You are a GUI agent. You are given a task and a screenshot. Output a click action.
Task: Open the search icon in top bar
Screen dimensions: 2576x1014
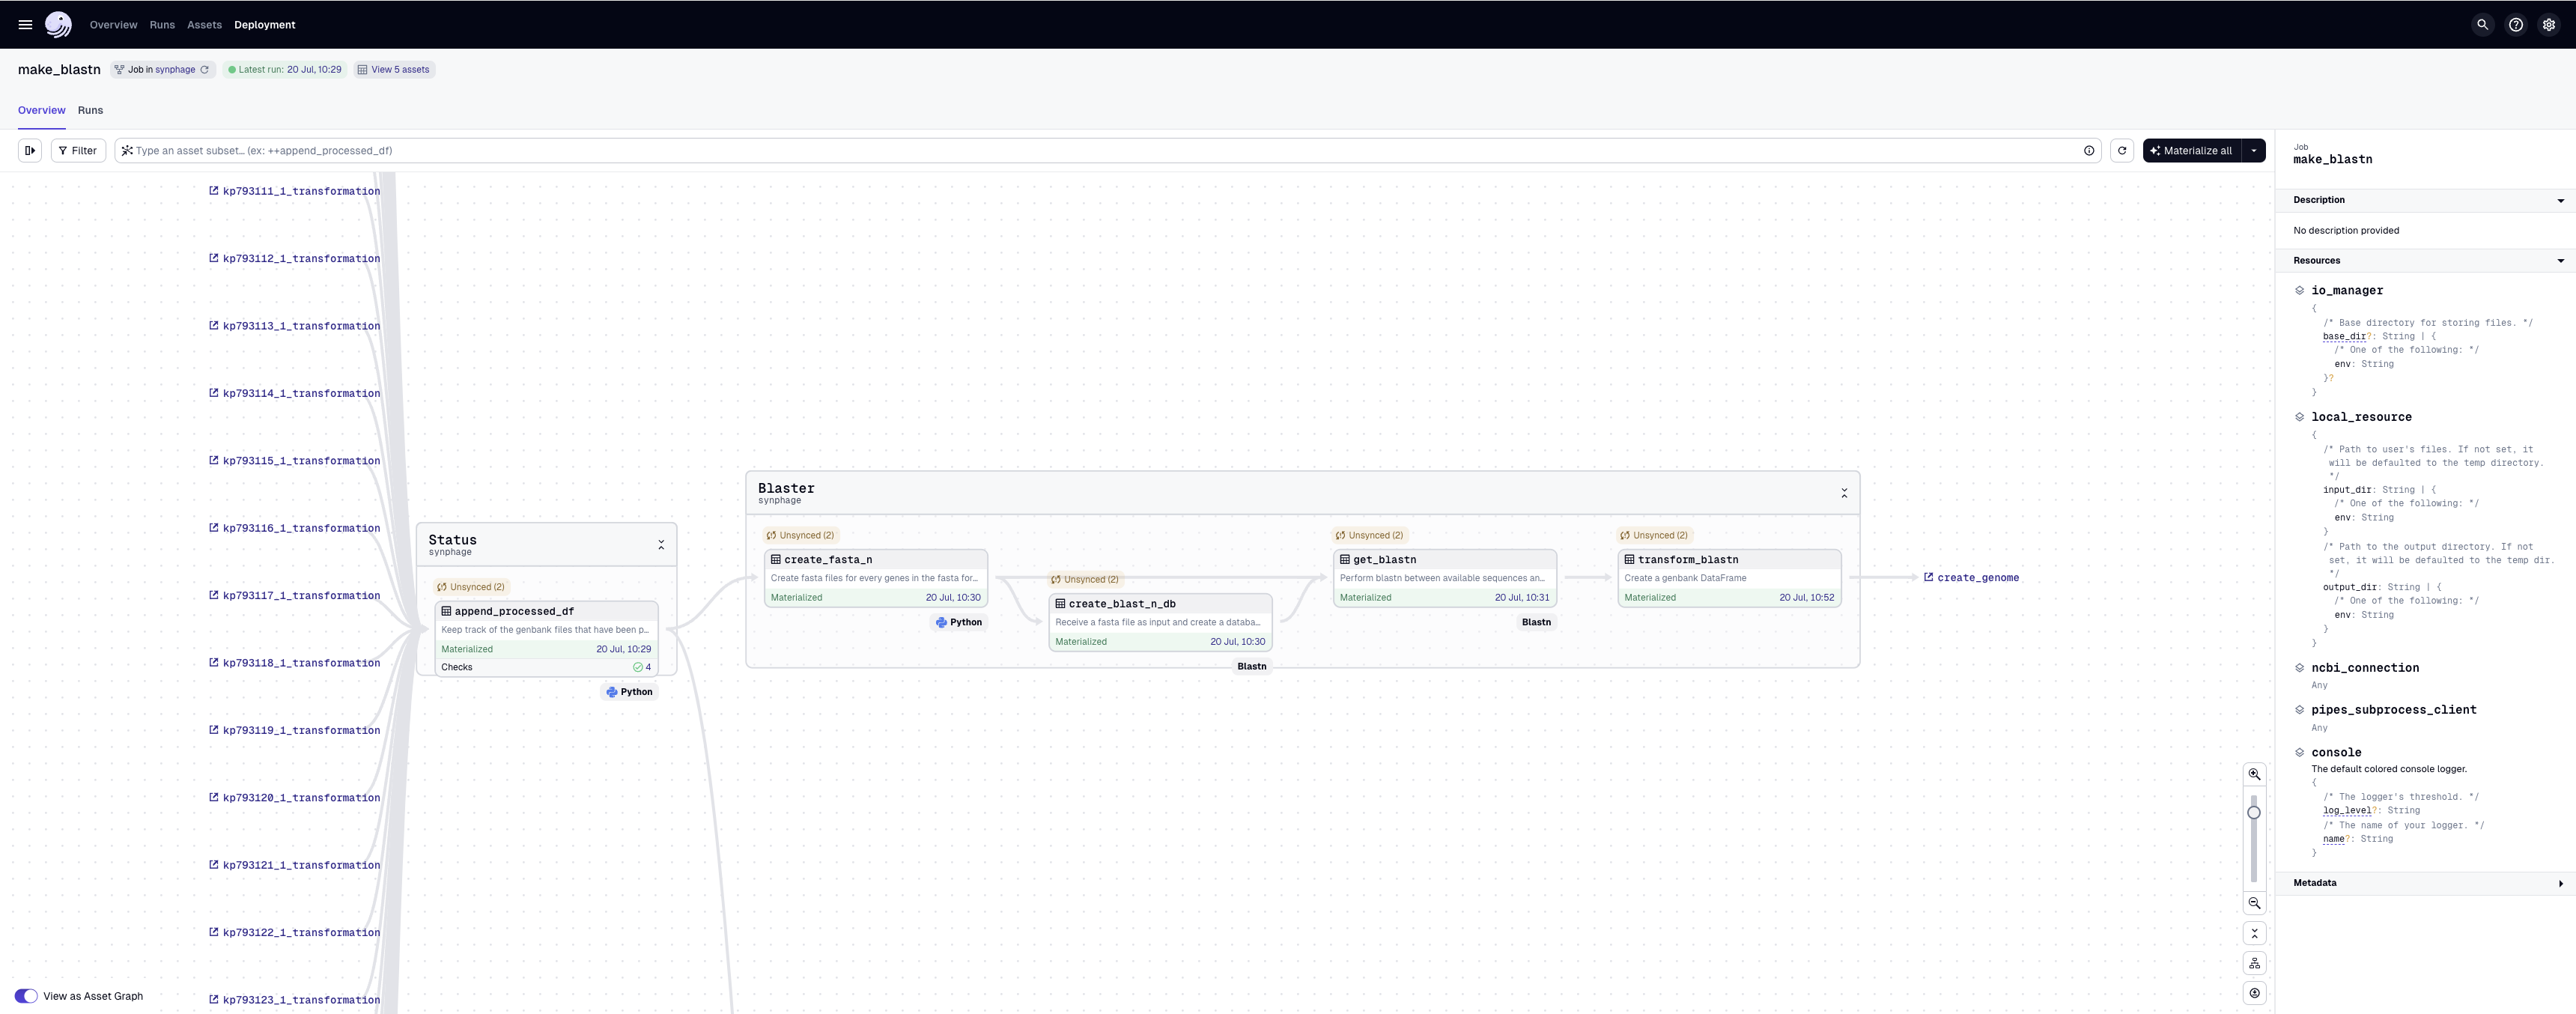(x=2482, y=25)
